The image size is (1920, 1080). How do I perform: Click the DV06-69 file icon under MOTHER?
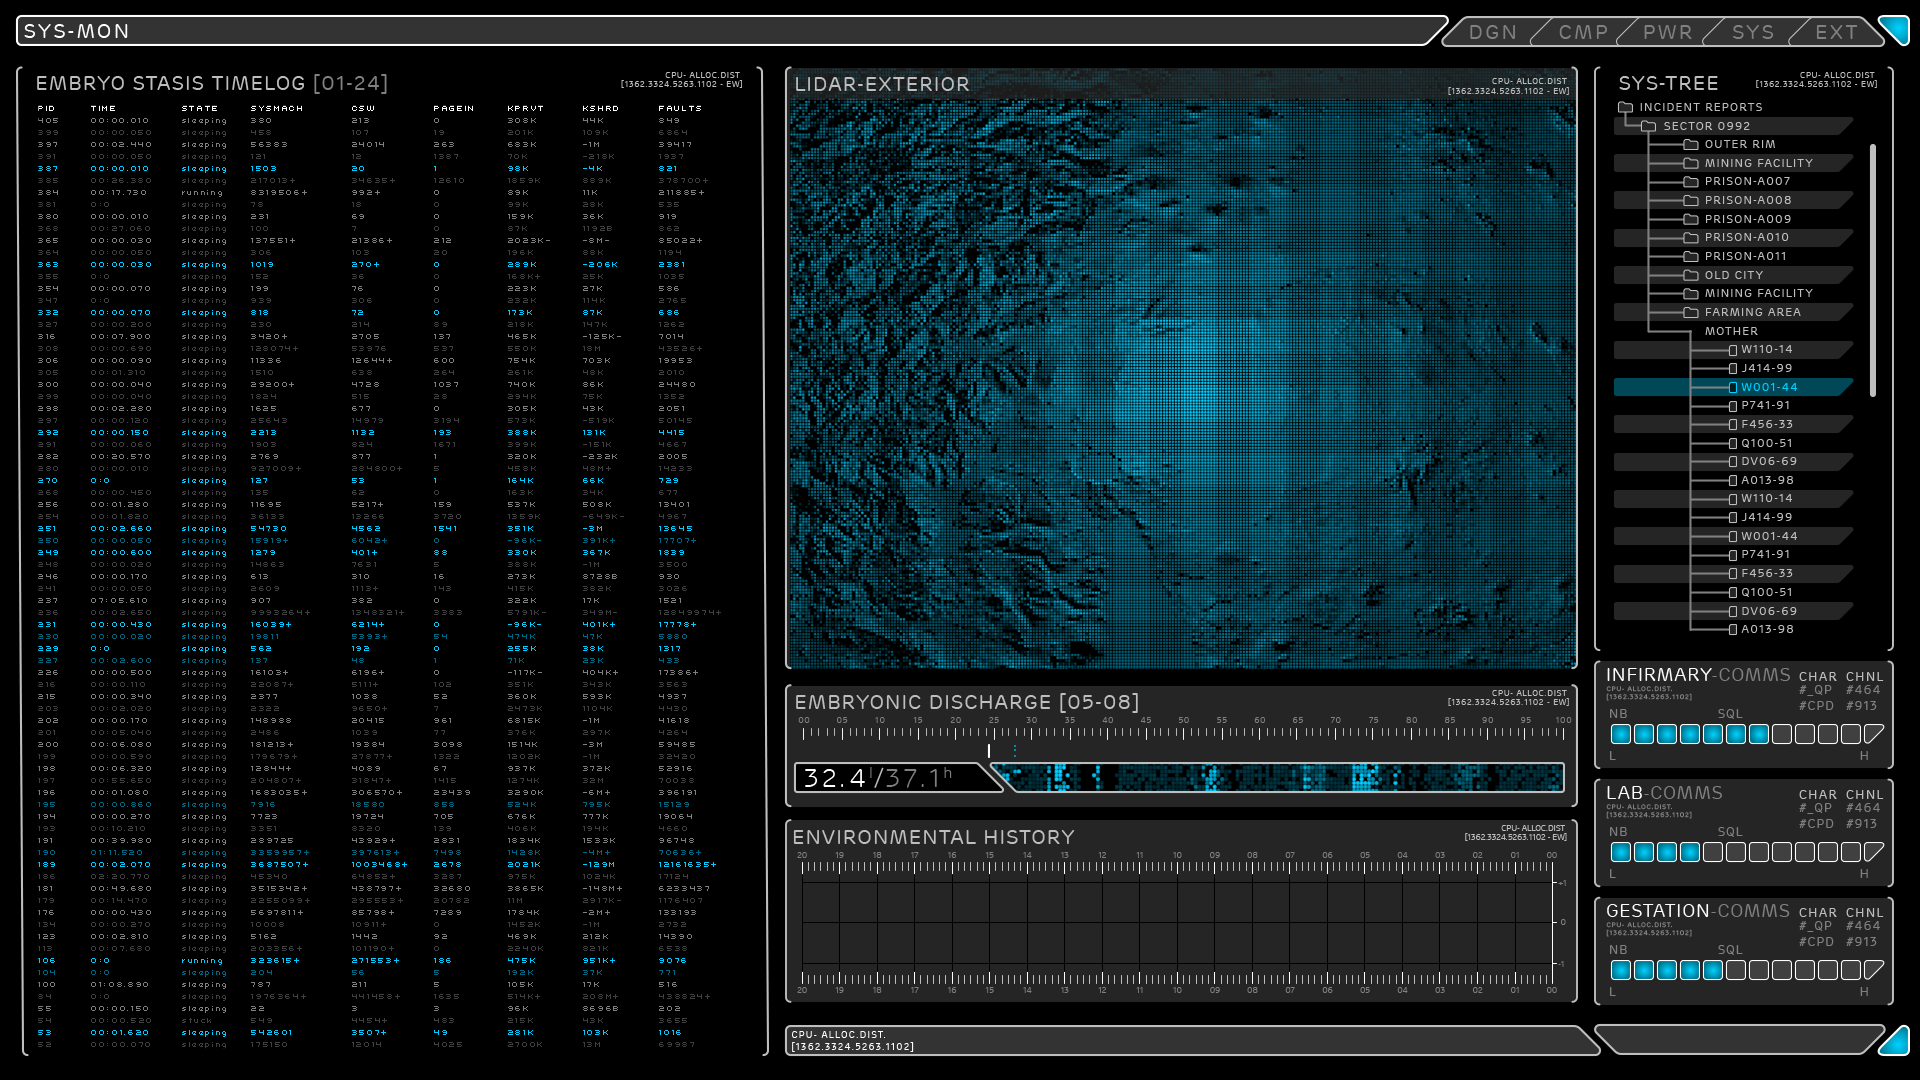(1733, 462)
